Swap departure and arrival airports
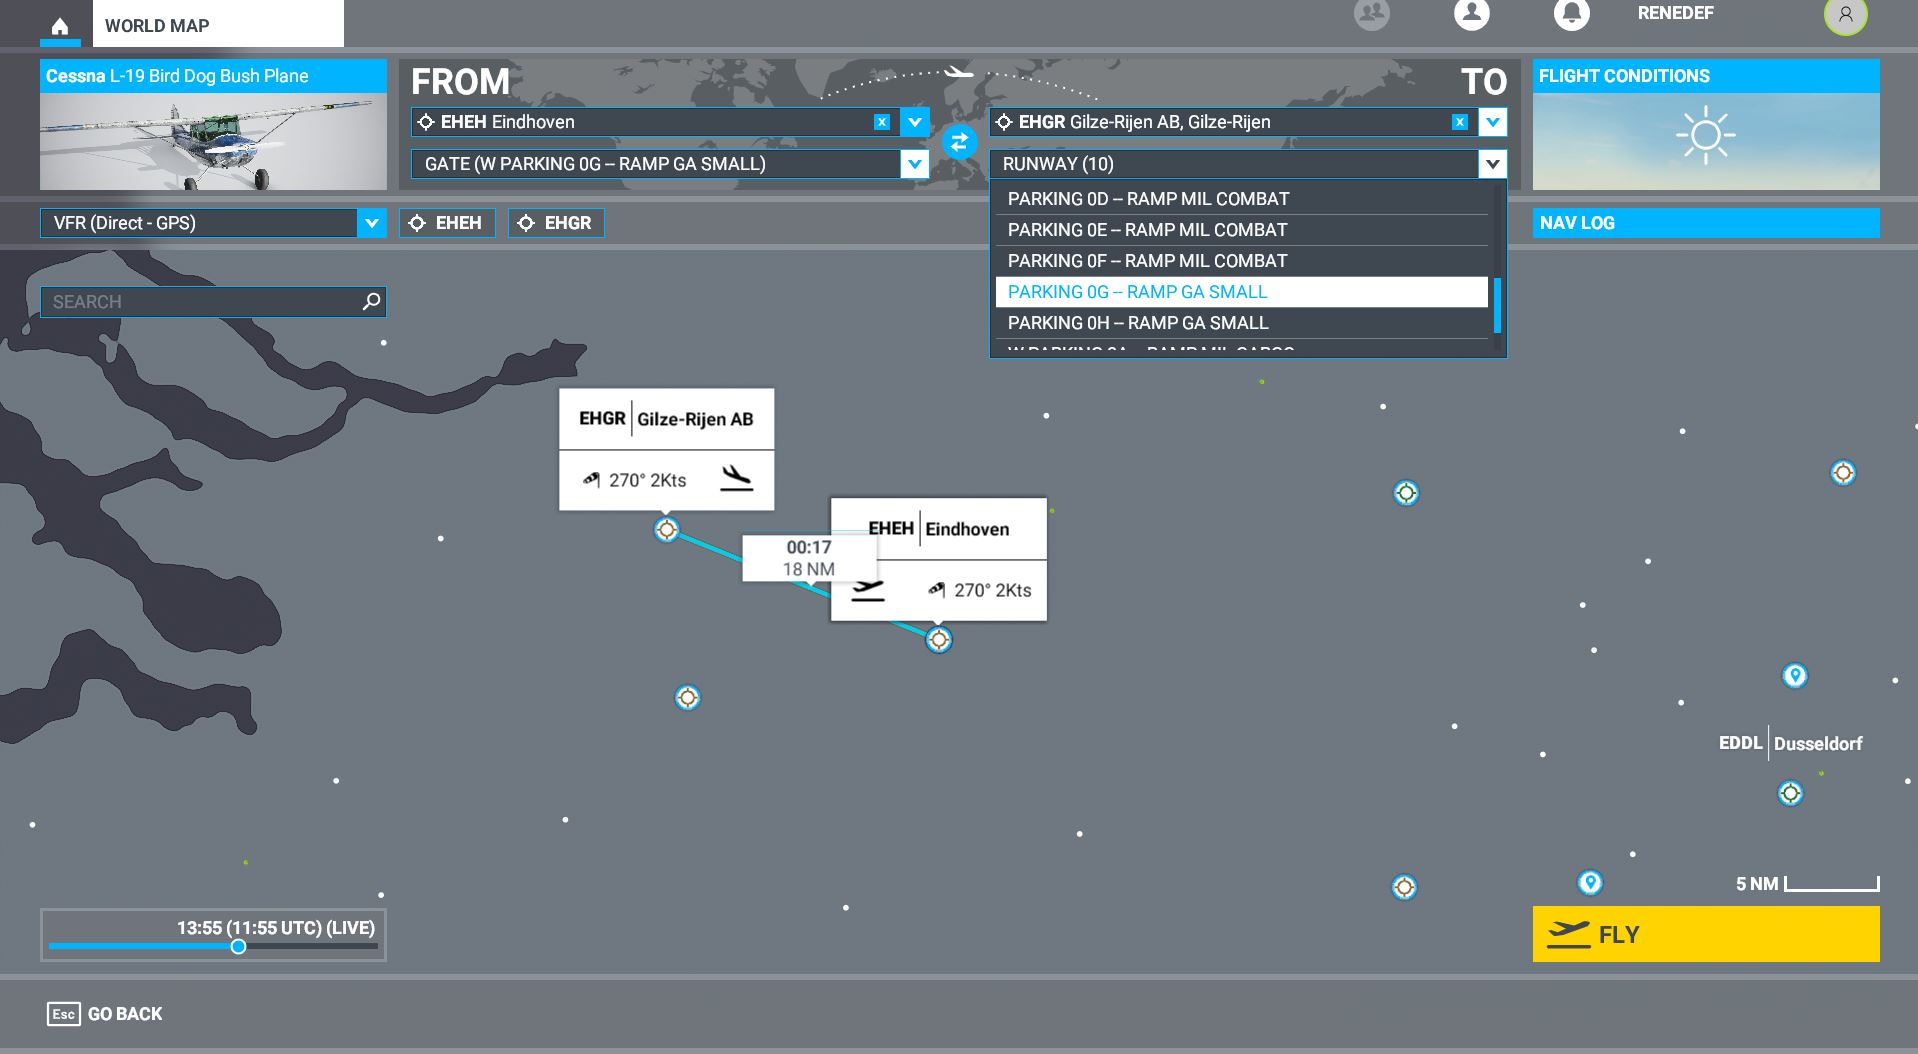Screen dimensions: 1918x1054 (x=959, y=143)
